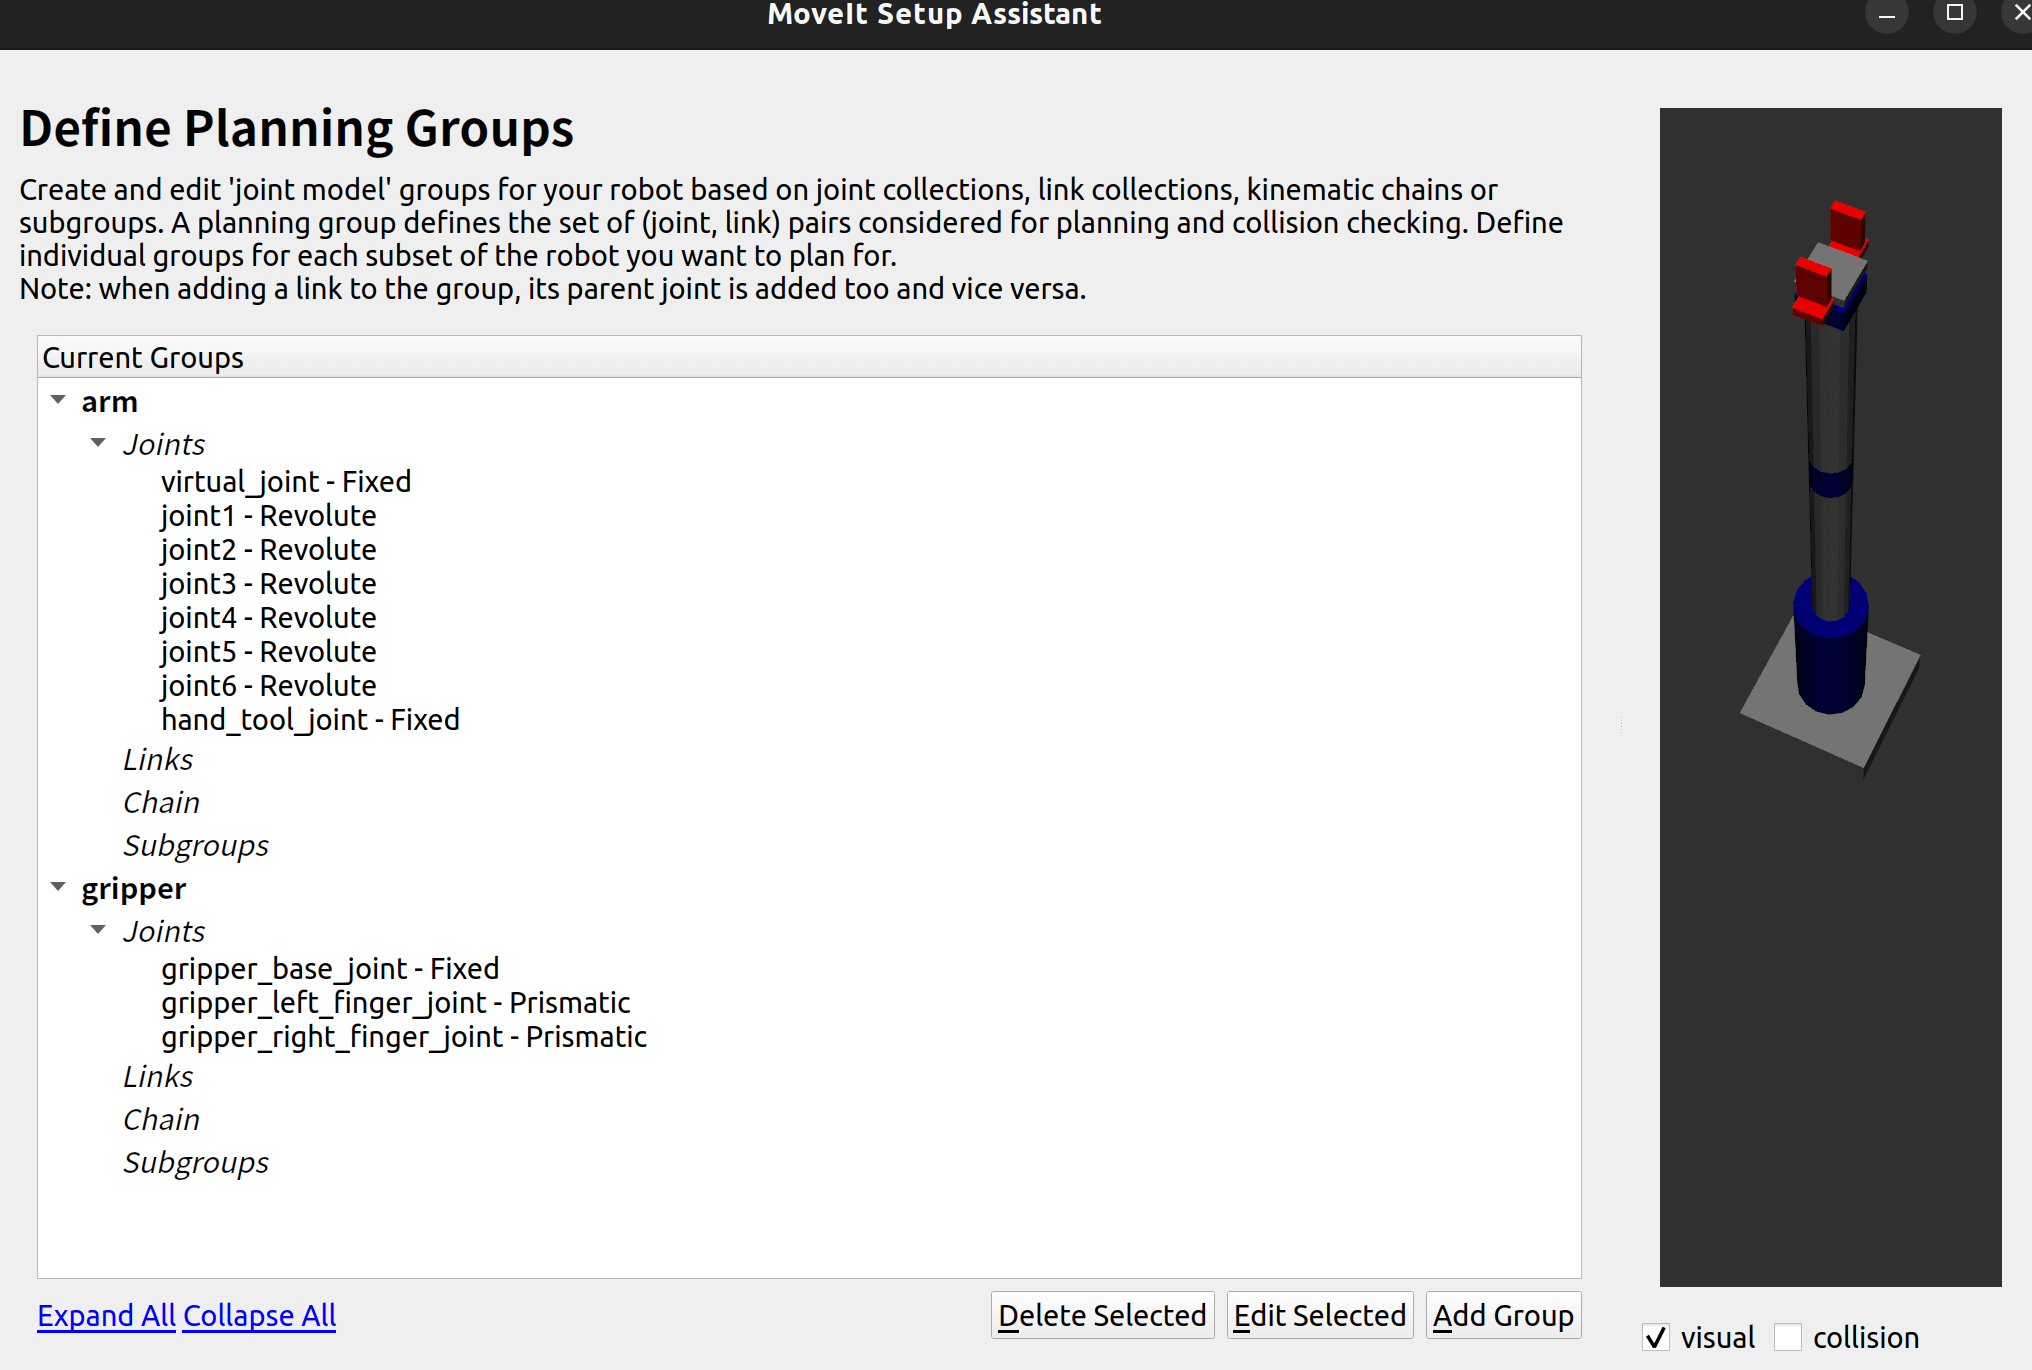
Task: Maximize the MoveIt Setup Assistant window
Action: [x=1954, y=13]
